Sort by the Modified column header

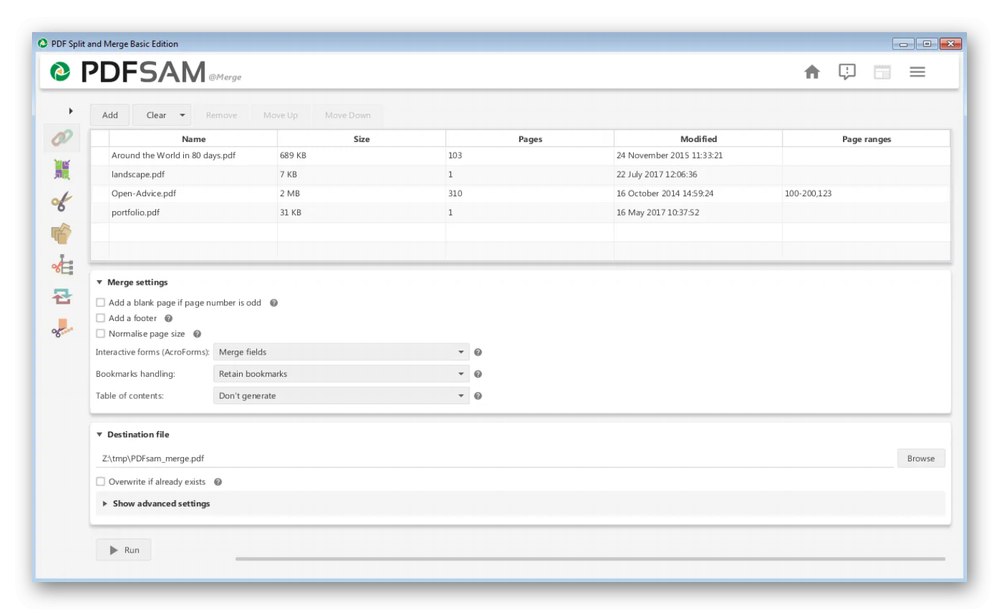698,139
